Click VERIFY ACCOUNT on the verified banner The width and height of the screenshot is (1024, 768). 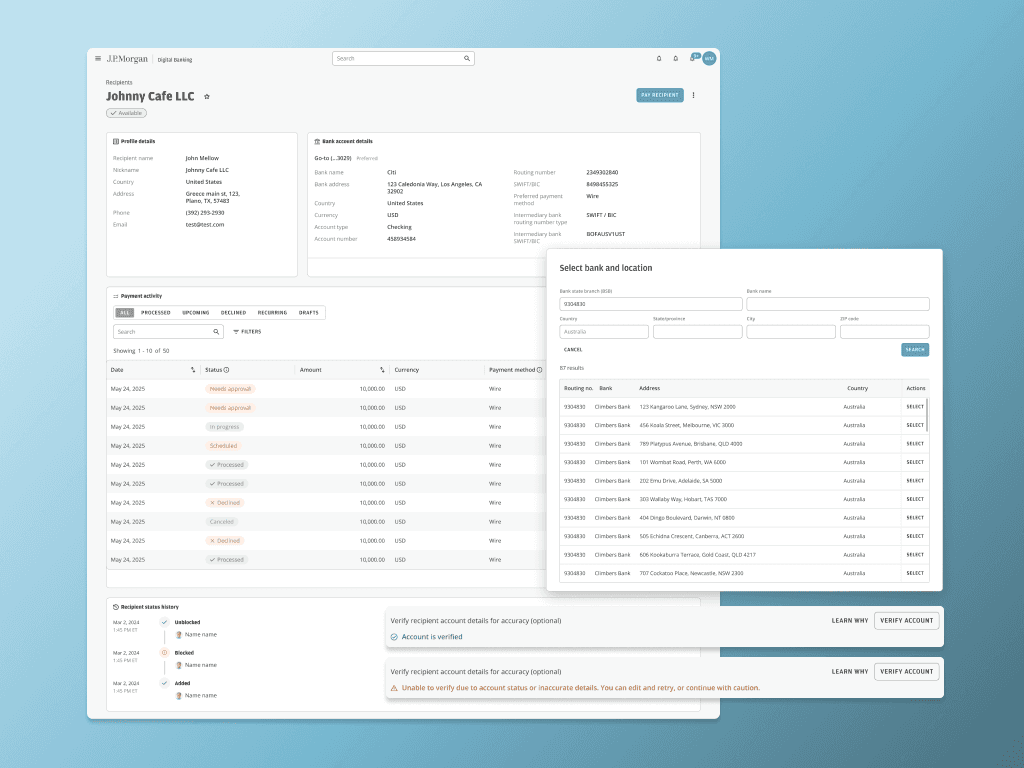tap(906, 620)
